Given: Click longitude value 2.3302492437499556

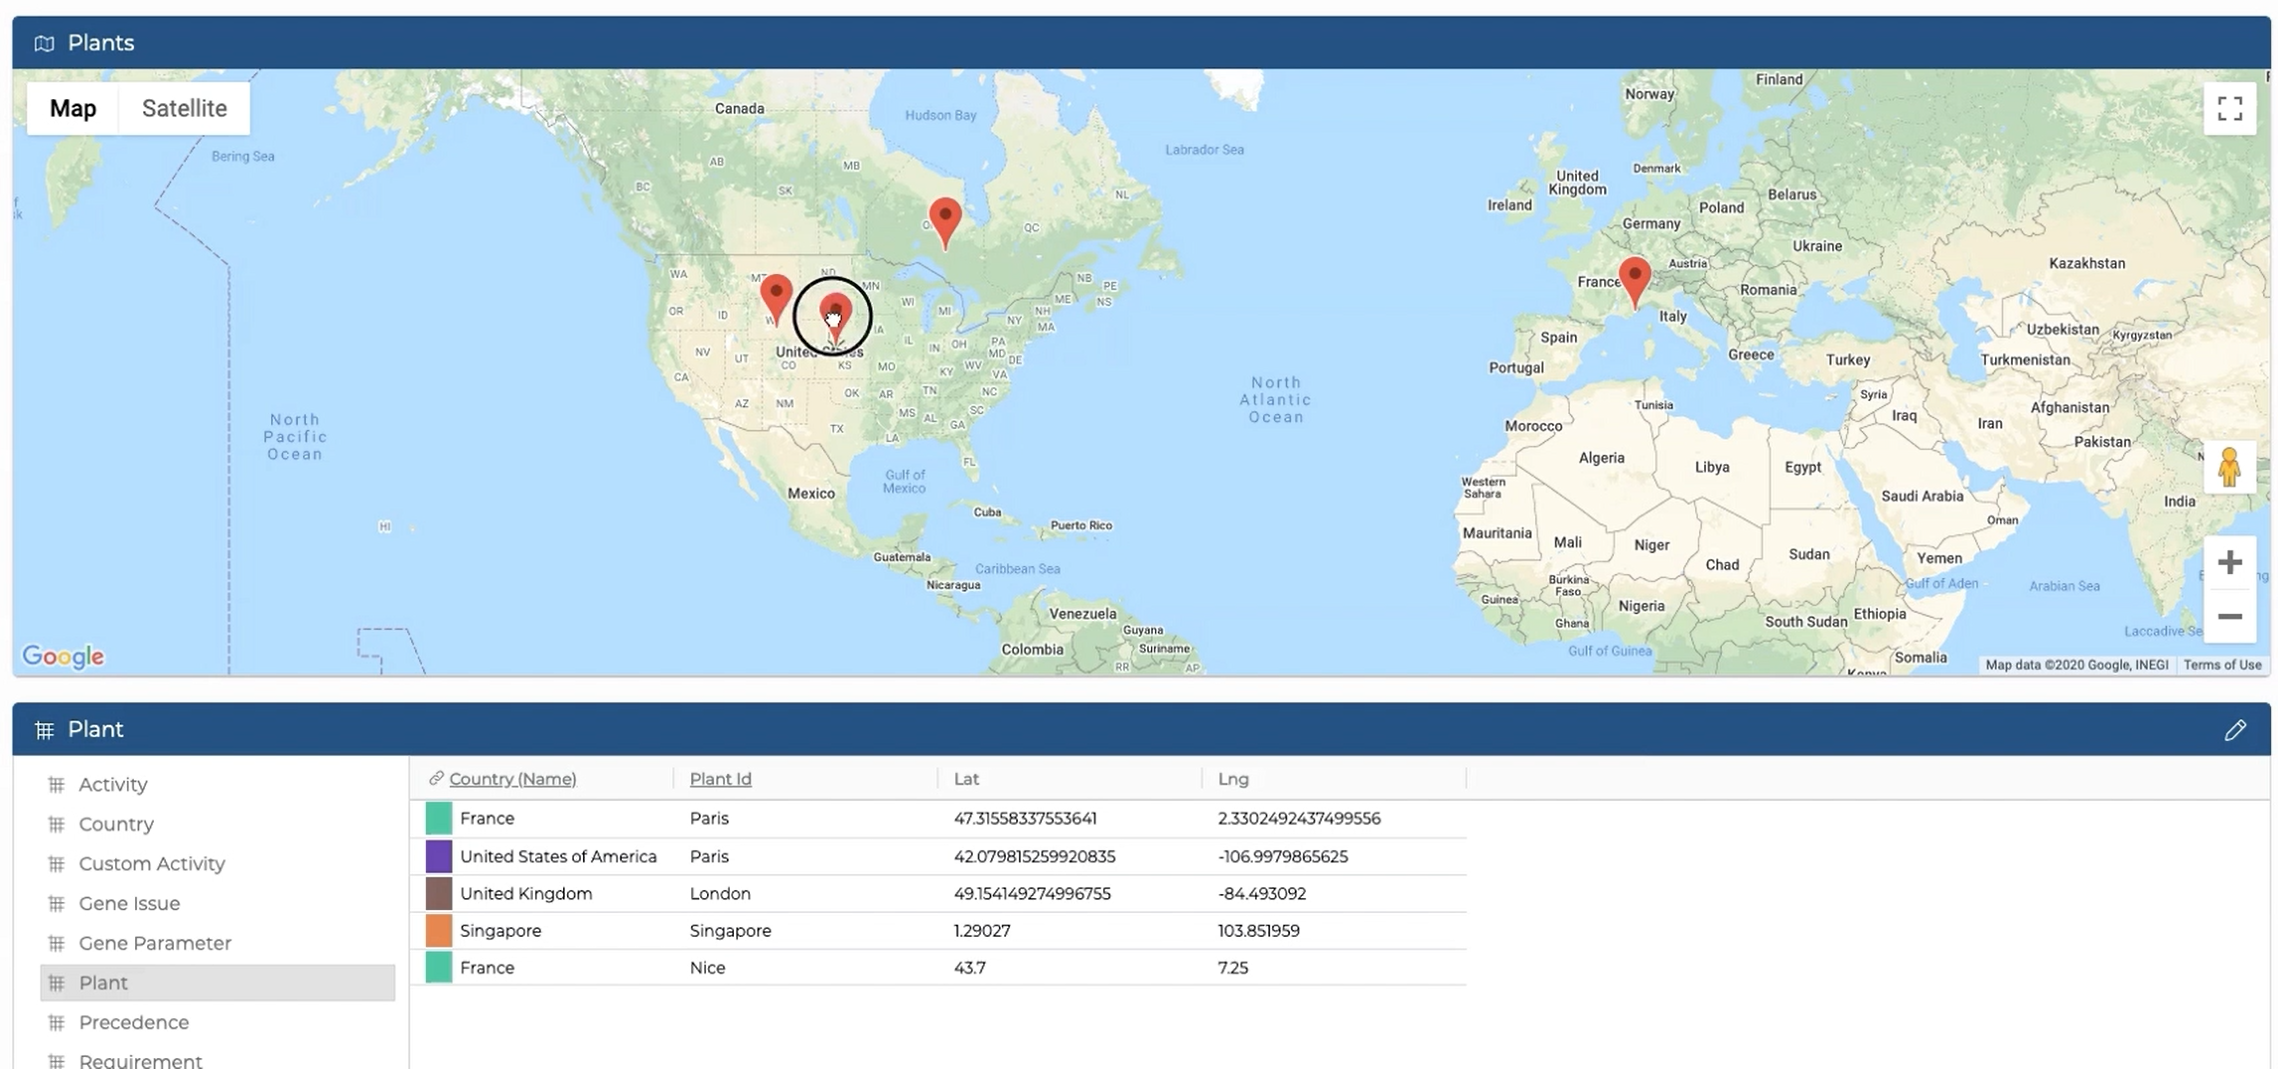Looking at the screenshot, I should point(1298,818).
